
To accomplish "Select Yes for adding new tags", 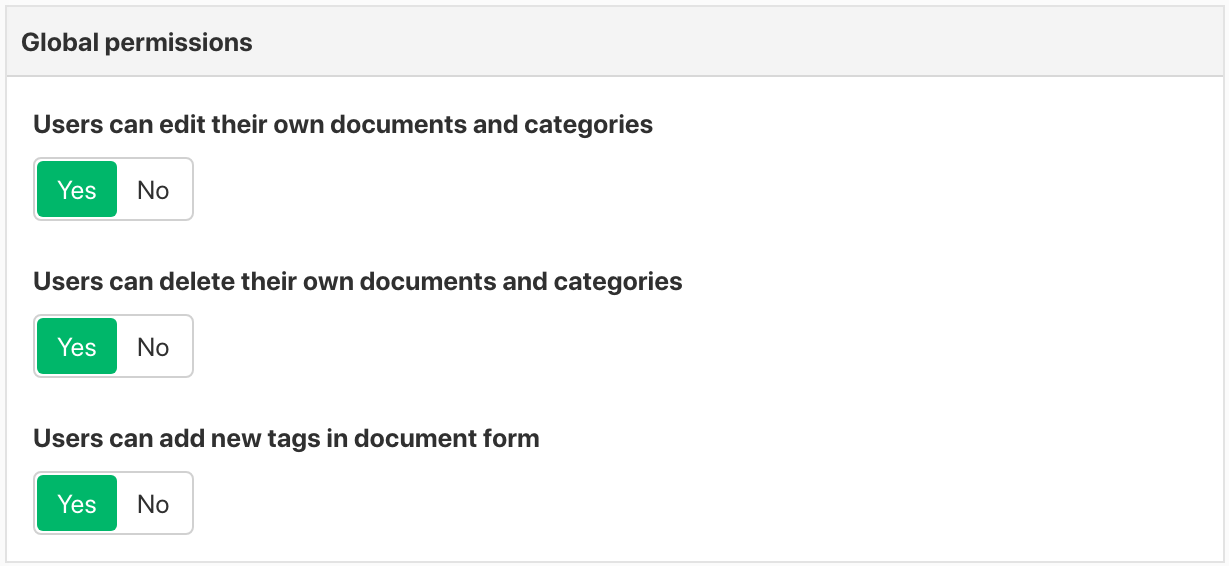I will pyautogui.click(x=77, y=504).
